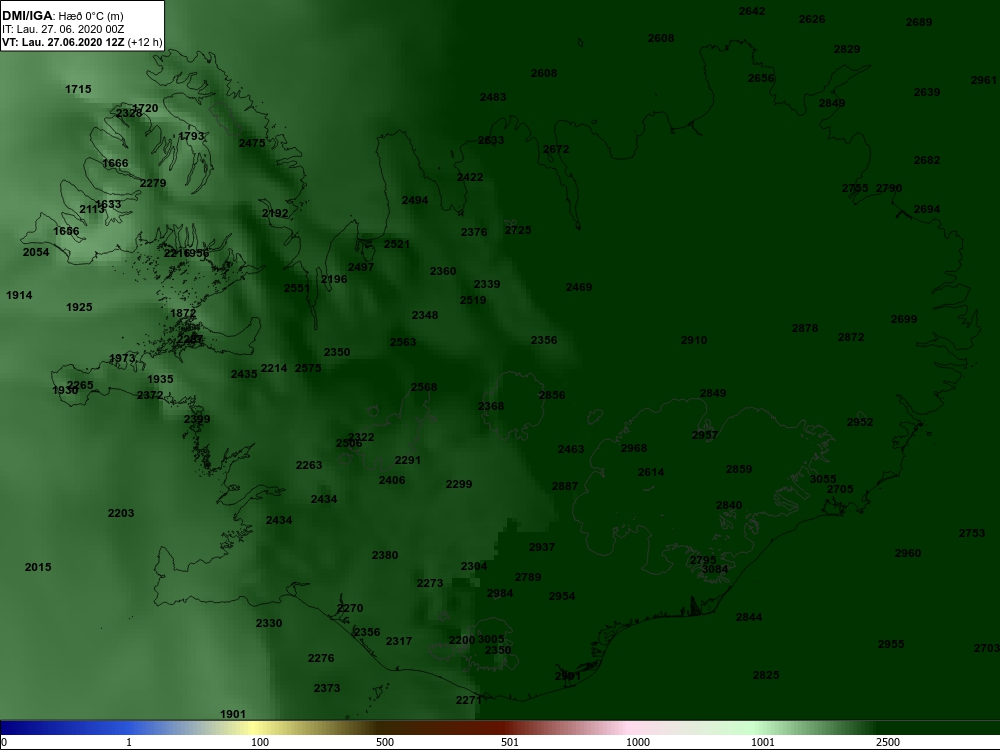Click the map value 2317
Image resolution: width=1000 pixels, height=750 pixels.
(x=399, y=642)
